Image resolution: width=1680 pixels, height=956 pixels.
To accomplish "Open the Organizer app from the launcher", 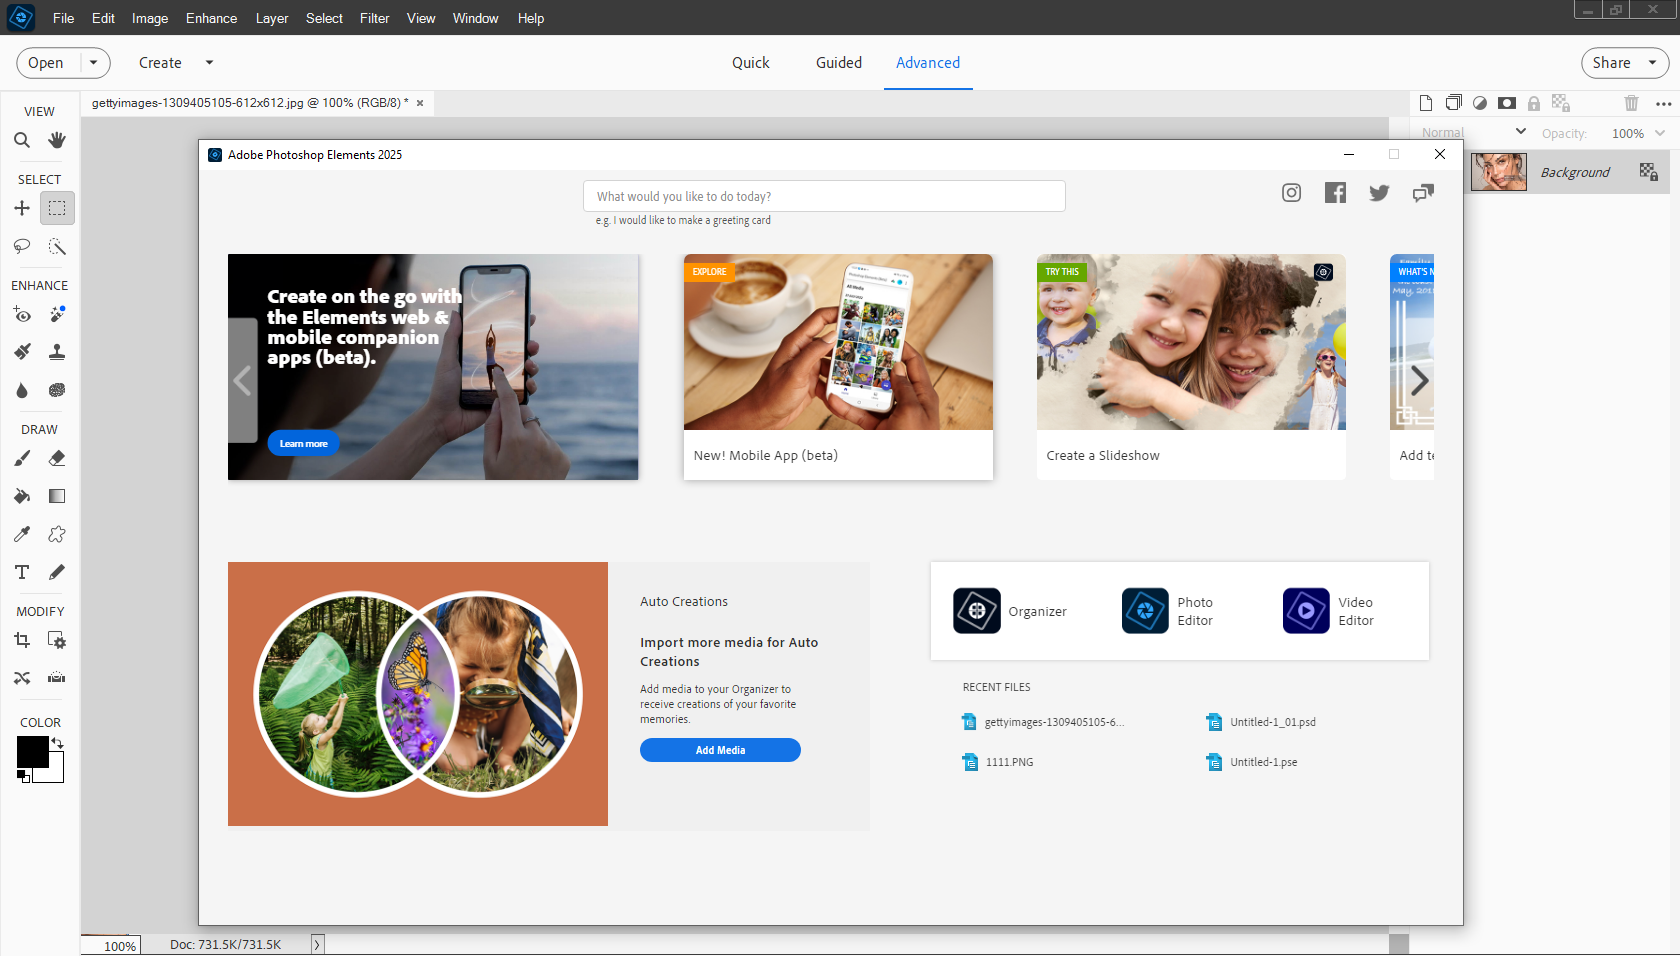I will [1010, 611].
